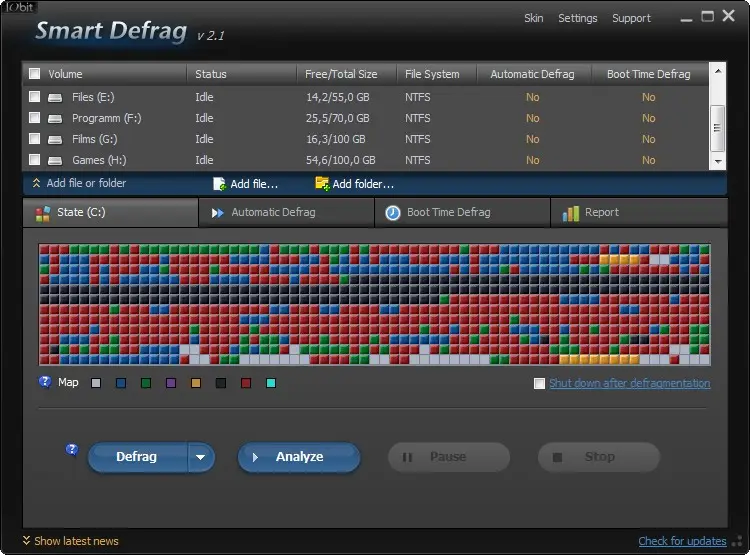Check the Files (E:) volume checkbox
The height and width of the screenshot is (555, 750).
click(34, 97)
